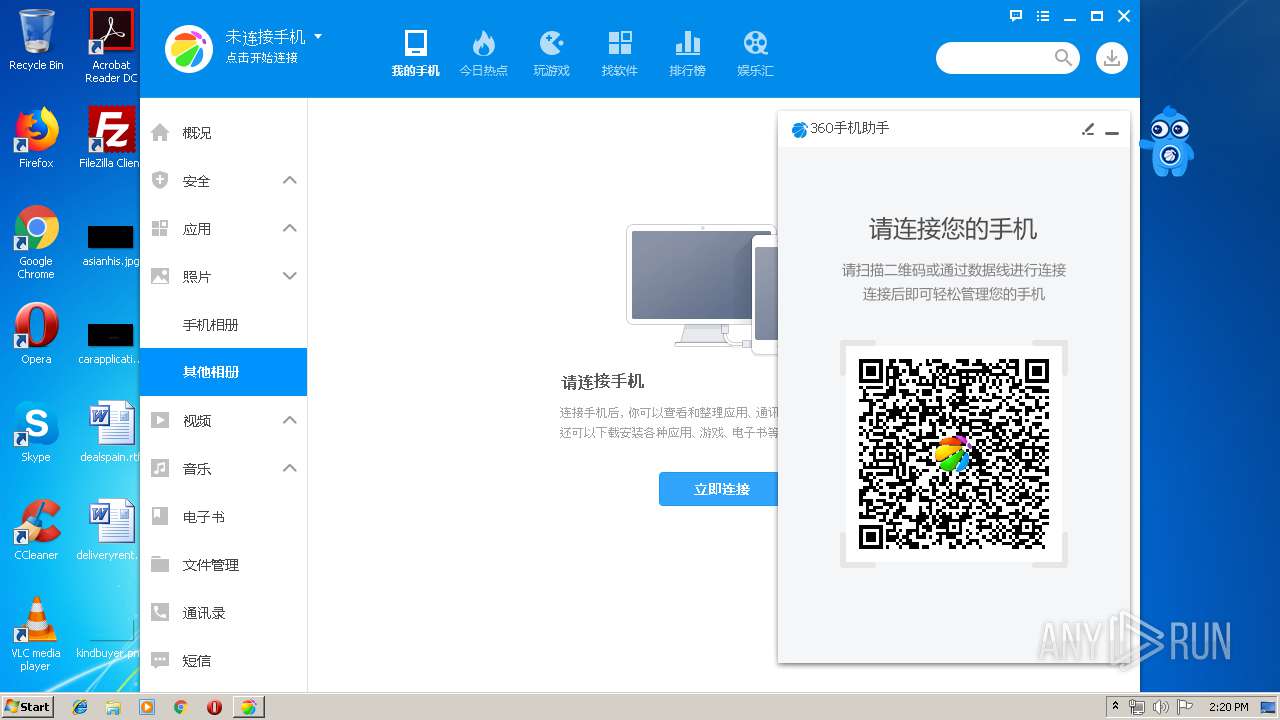Click the music note icon beside 音乐
This screenshot has width=1280, height=720.
(160, 468)
